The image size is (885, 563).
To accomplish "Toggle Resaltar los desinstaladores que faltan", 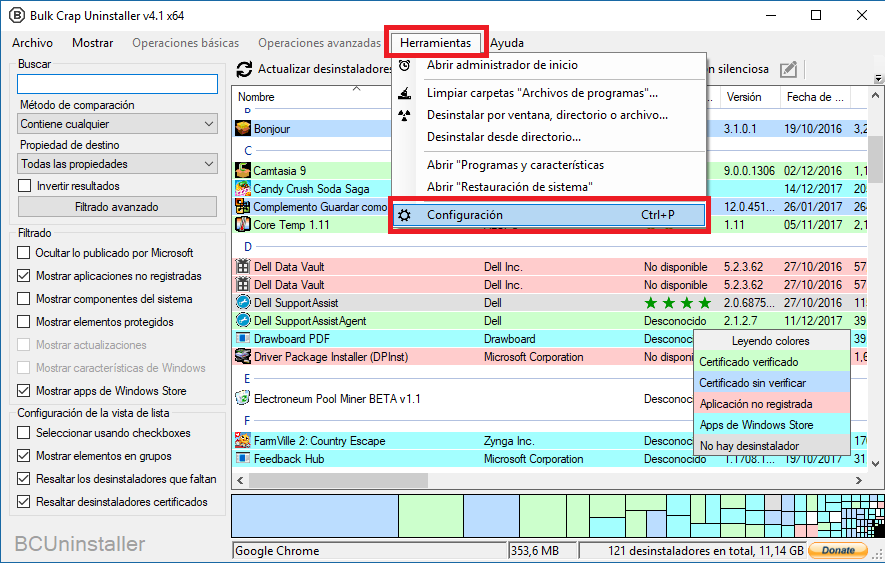I will [24, 478].
